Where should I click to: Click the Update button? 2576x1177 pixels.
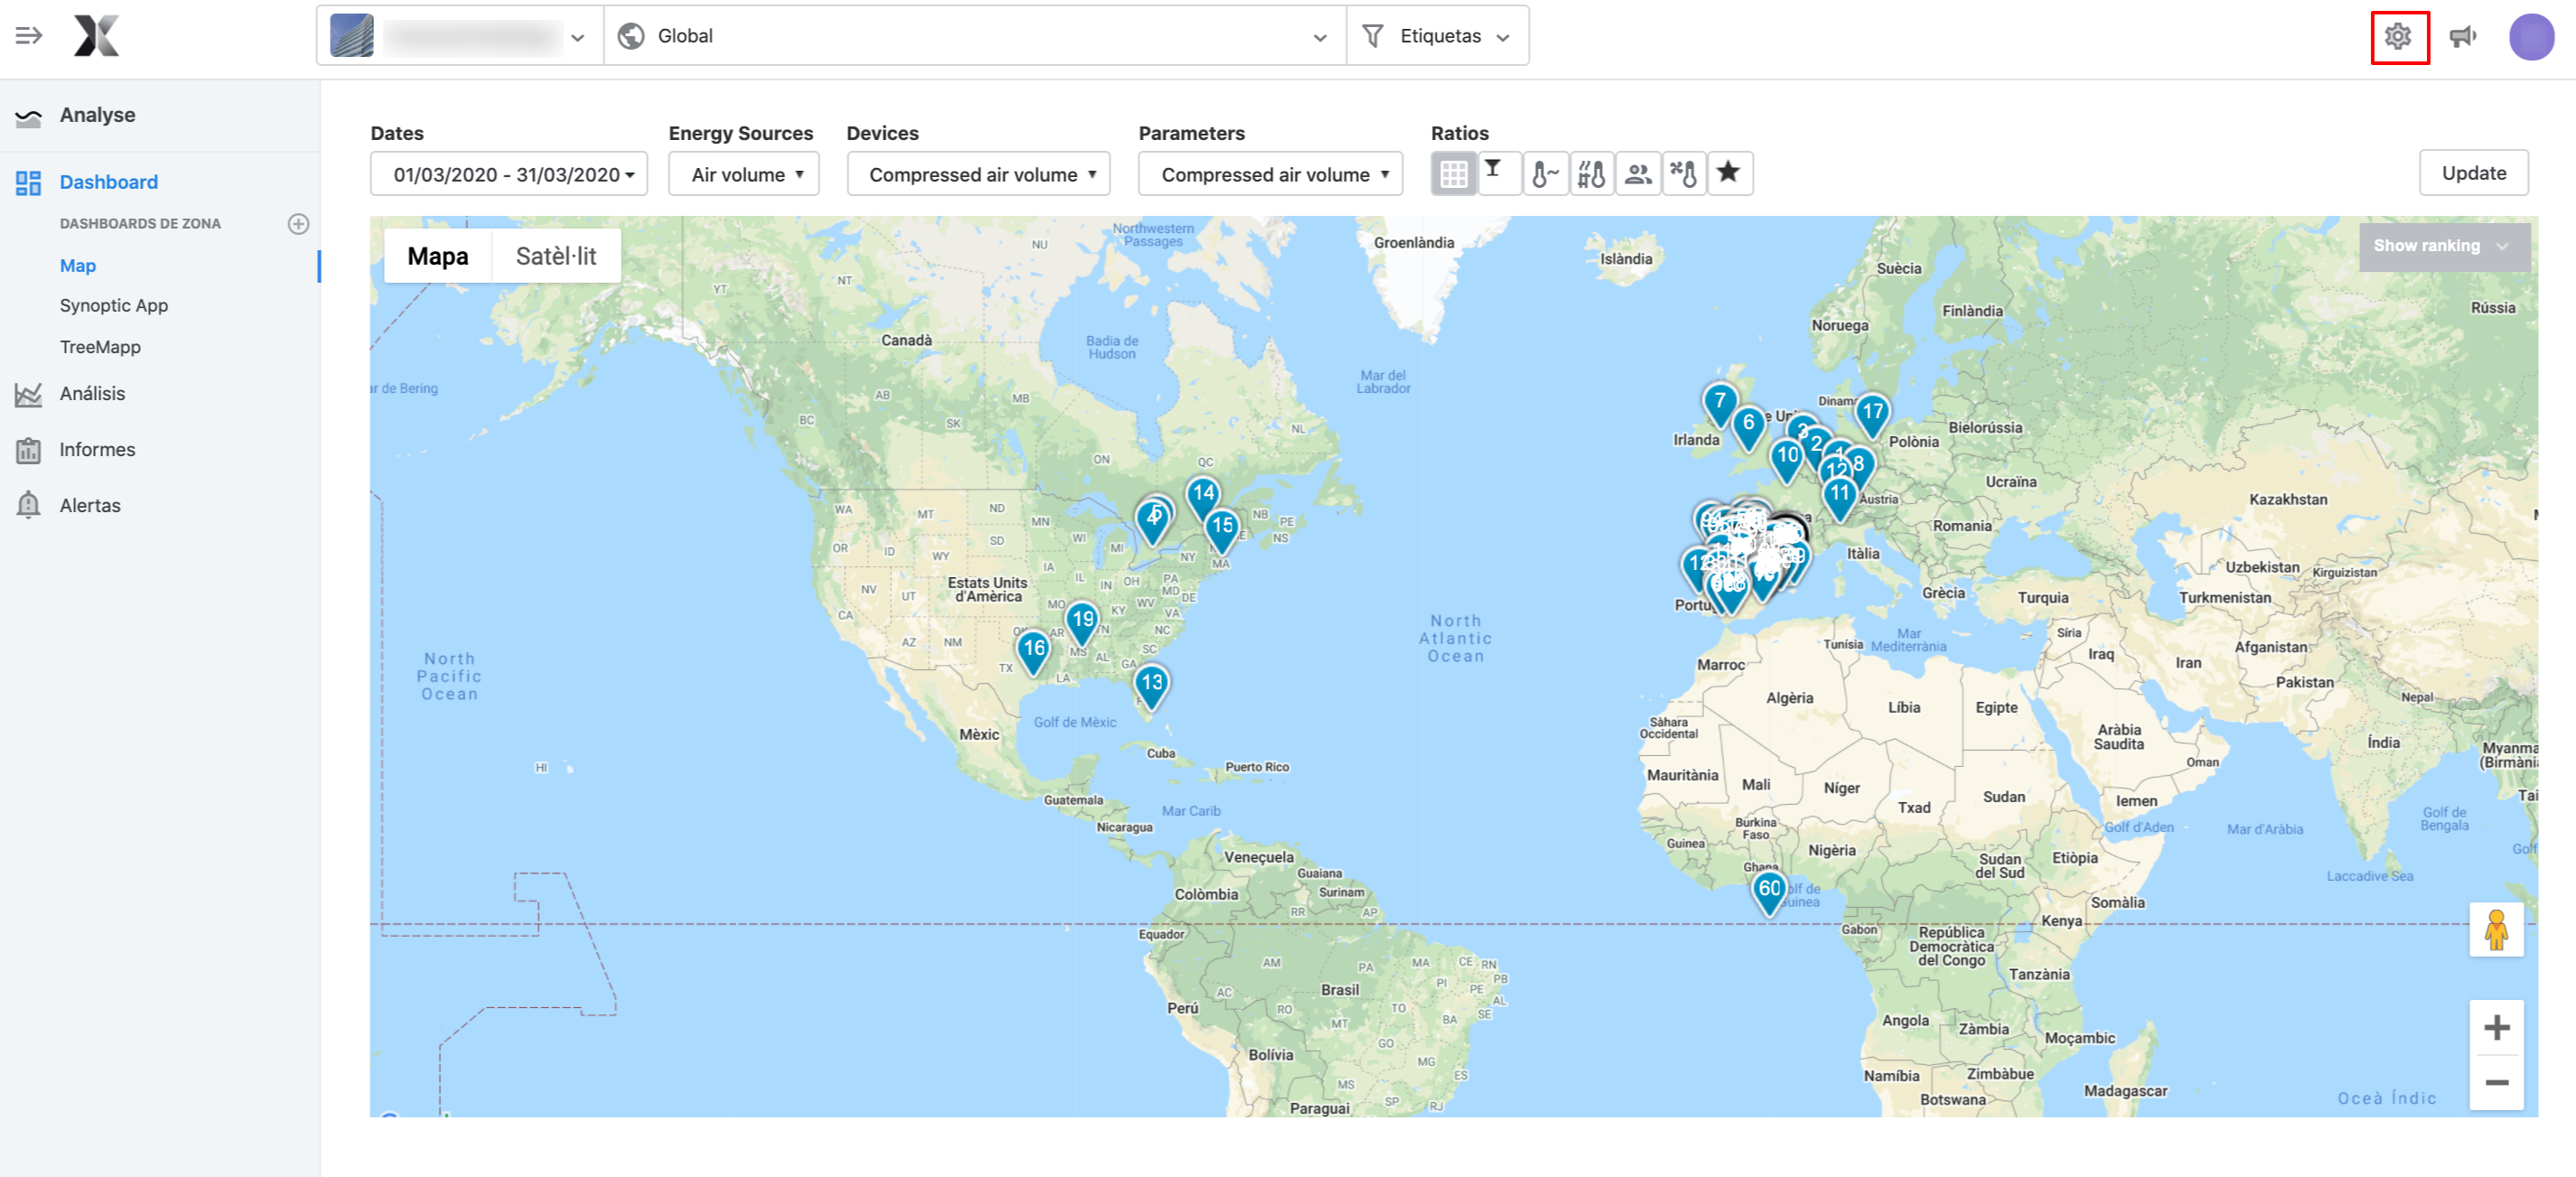coord(2472,173)
